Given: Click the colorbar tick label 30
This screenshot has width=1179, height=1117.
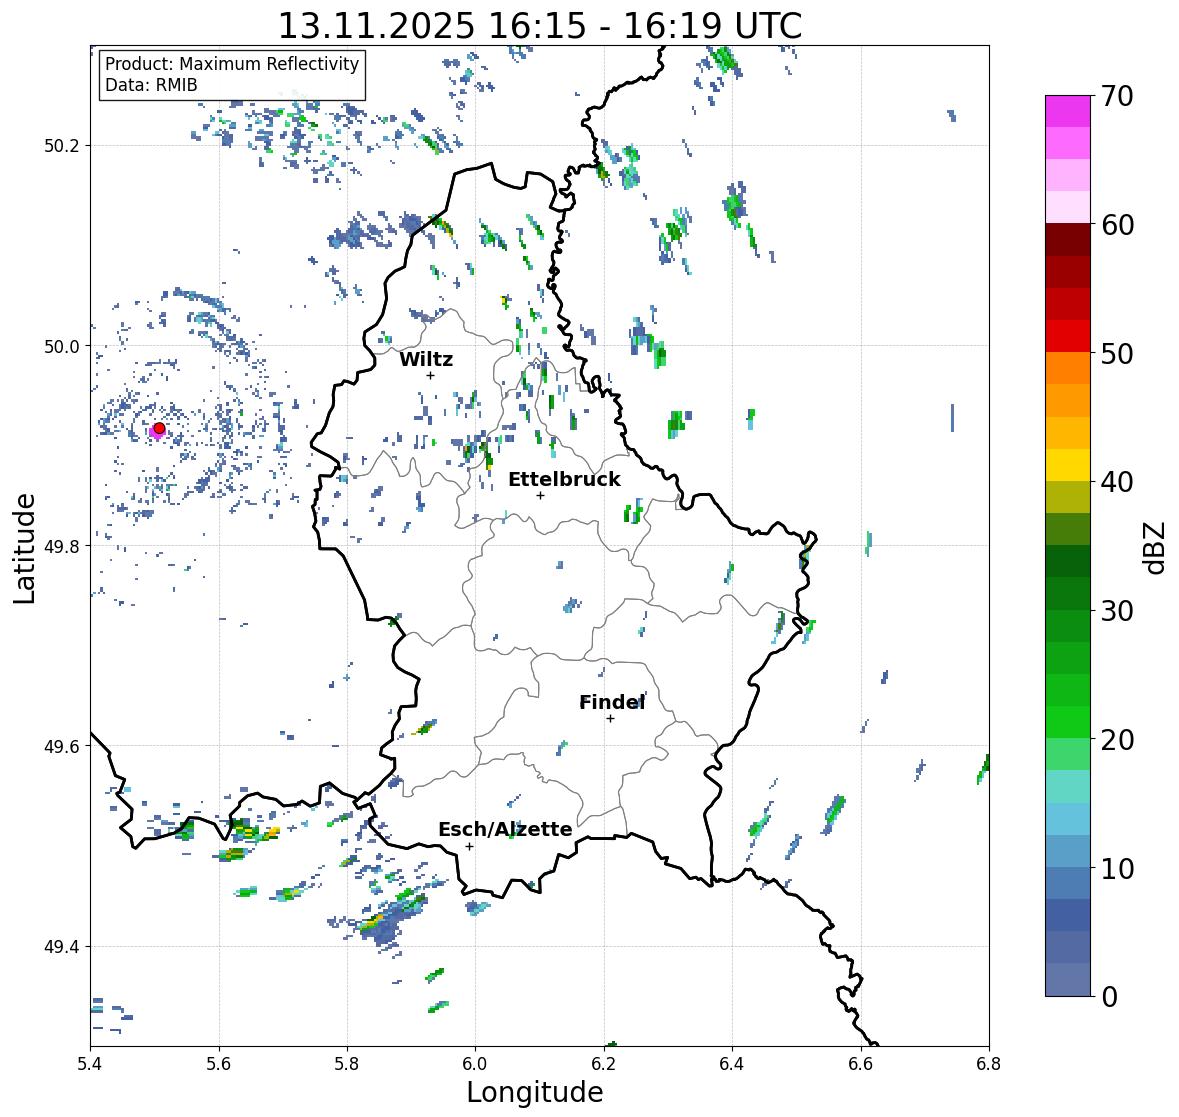Looking at the screenshot, I should coord(1117,611).
